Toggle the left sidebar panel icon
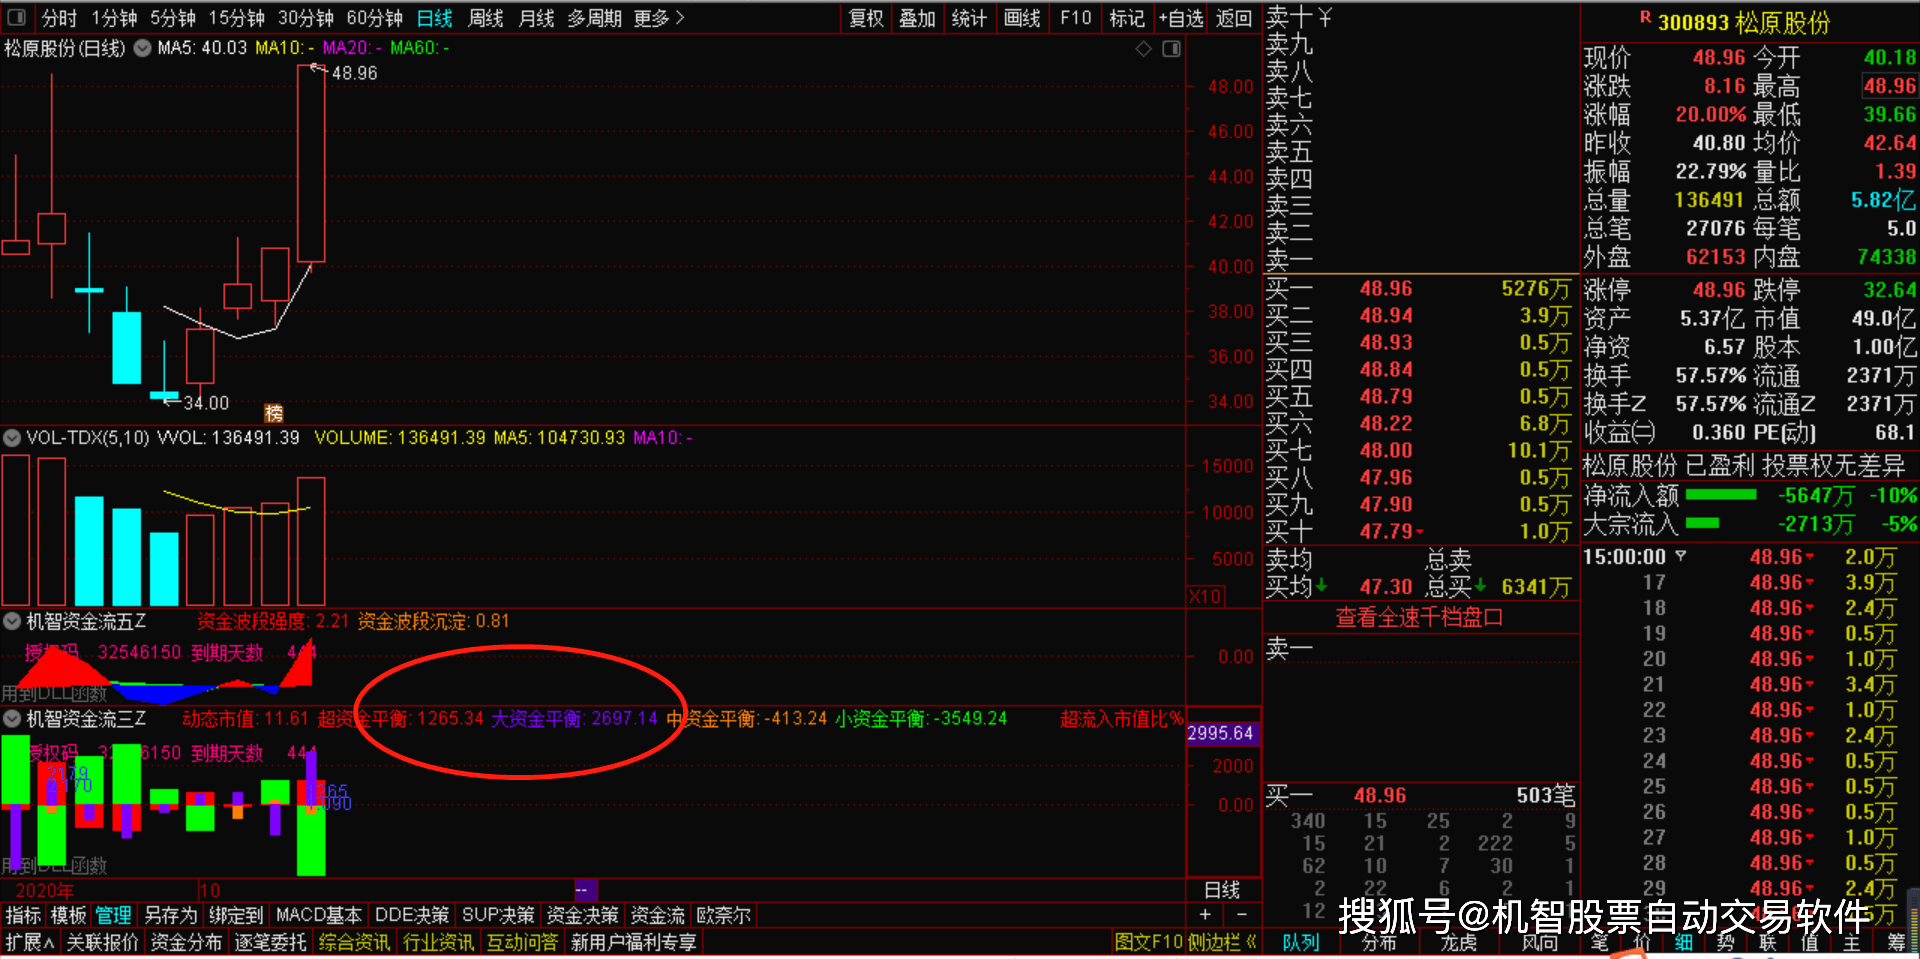 [x=16, y=17]
